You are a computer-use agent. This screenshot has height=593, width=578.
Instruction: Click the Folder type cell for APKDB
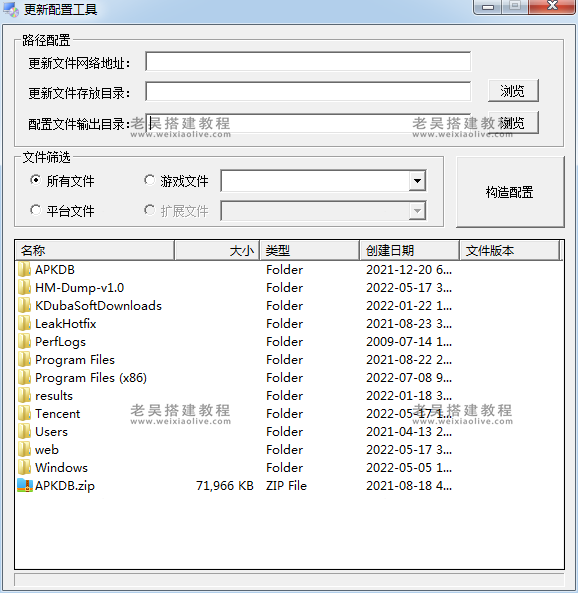[x=284, y=270]
